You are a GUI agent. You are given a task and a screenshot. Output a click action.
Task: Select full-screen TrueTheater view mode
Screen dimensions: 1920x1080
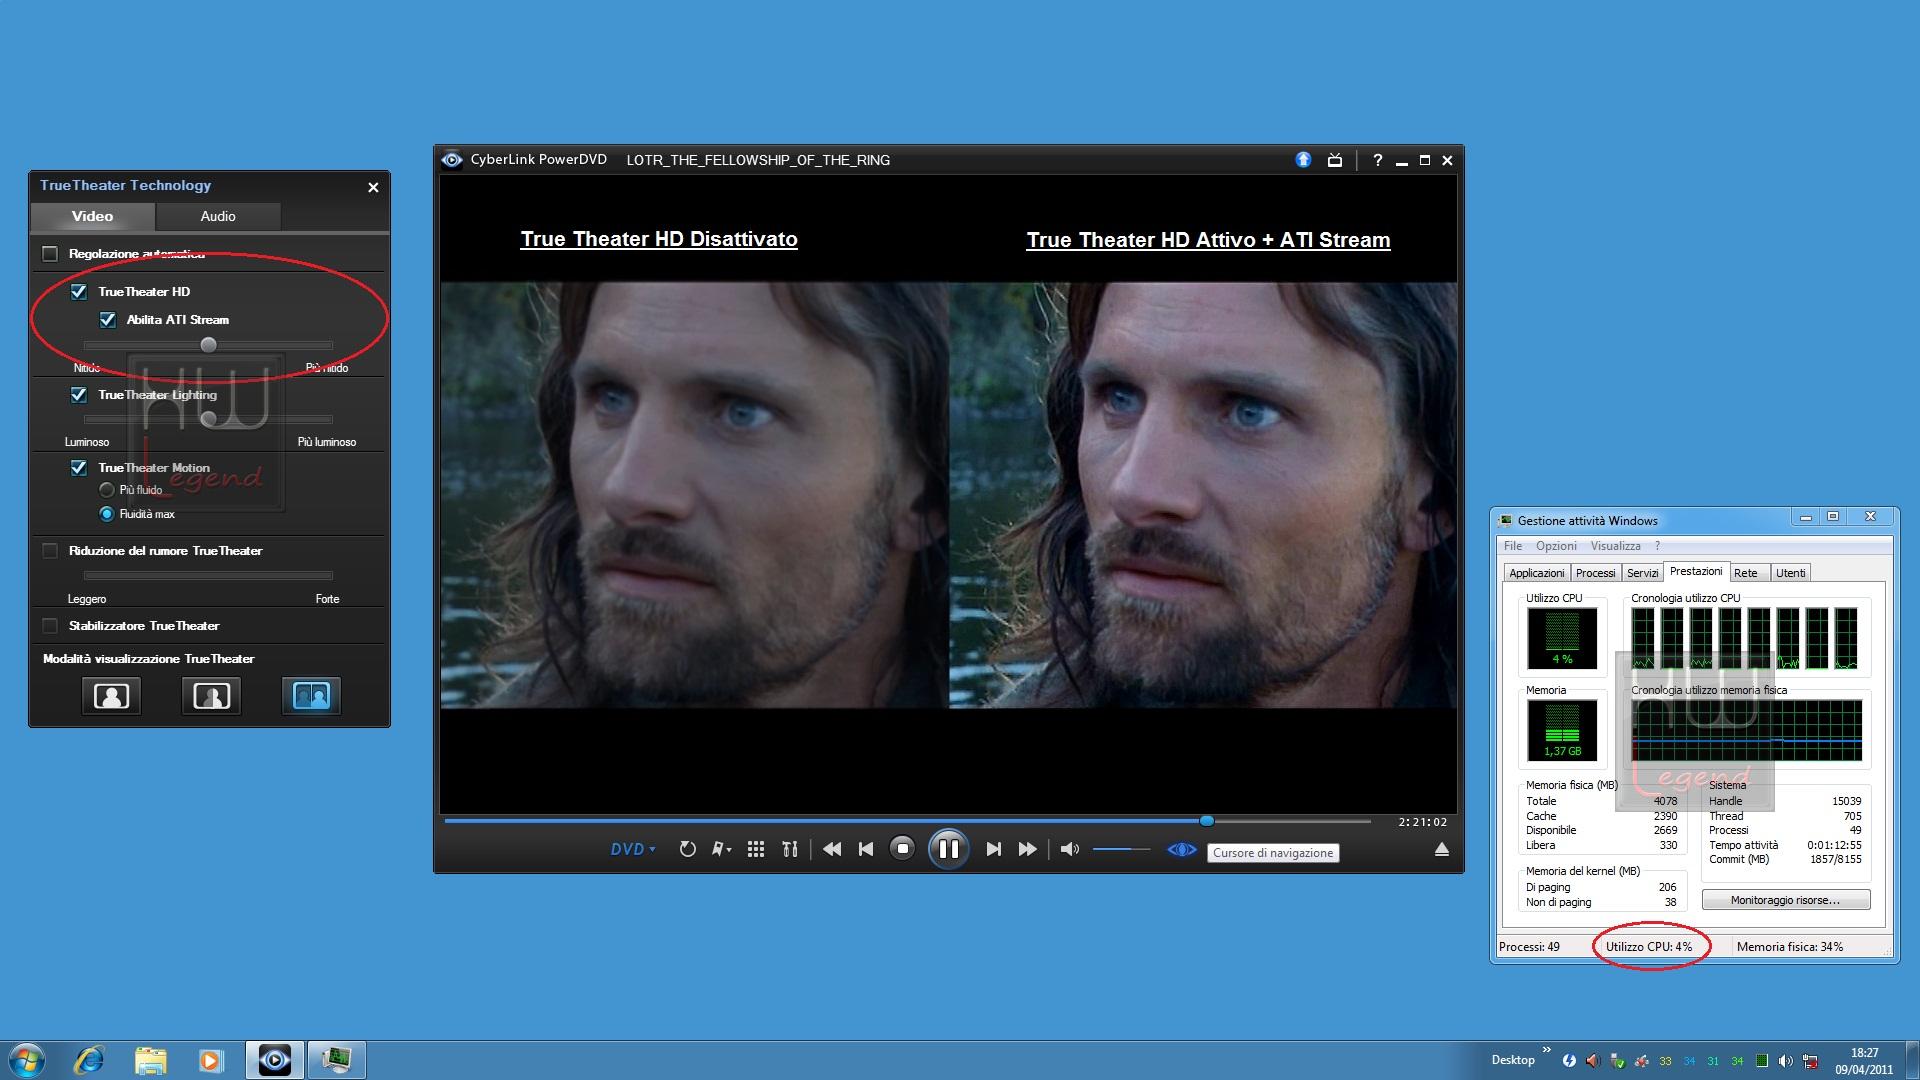click(111, 696)
